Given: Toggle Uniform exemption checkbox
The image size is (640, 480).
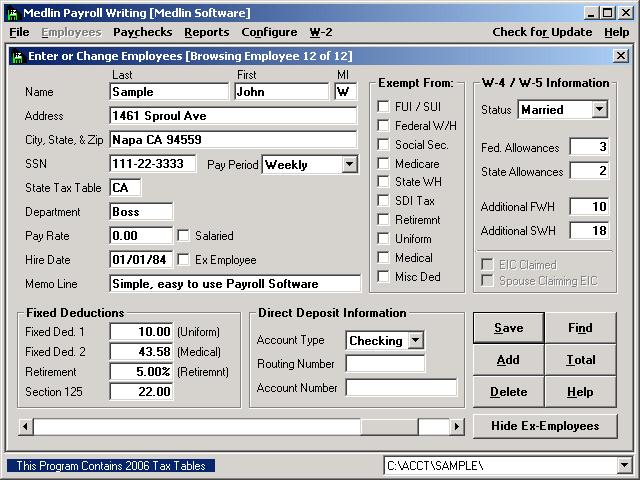Looking at the screenshot, I should point(383,238).
